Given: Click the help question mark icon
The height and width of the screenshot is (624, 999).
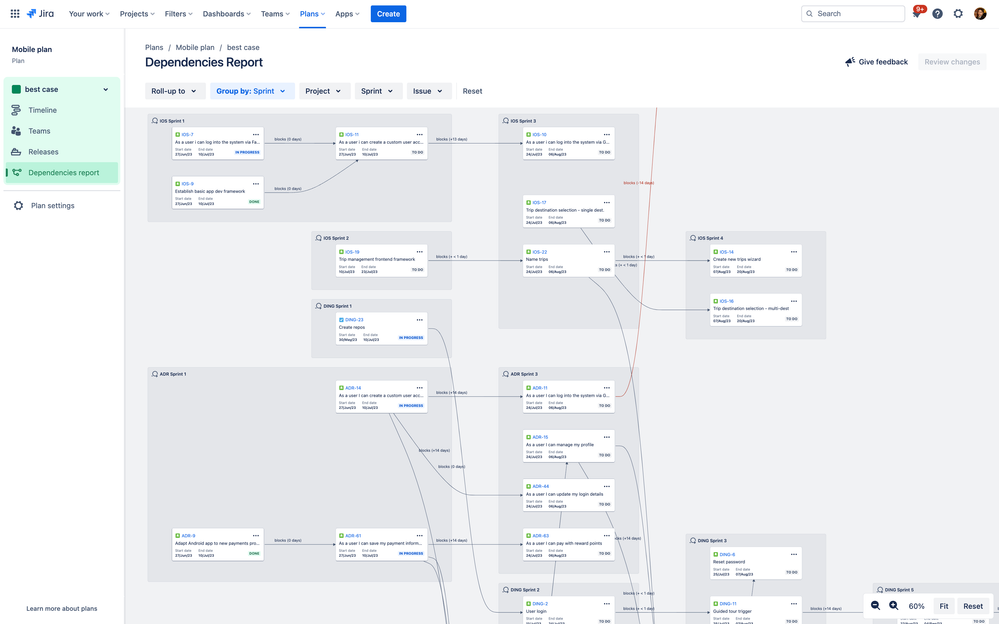Looking at the screenshot, I should [936, 13].
